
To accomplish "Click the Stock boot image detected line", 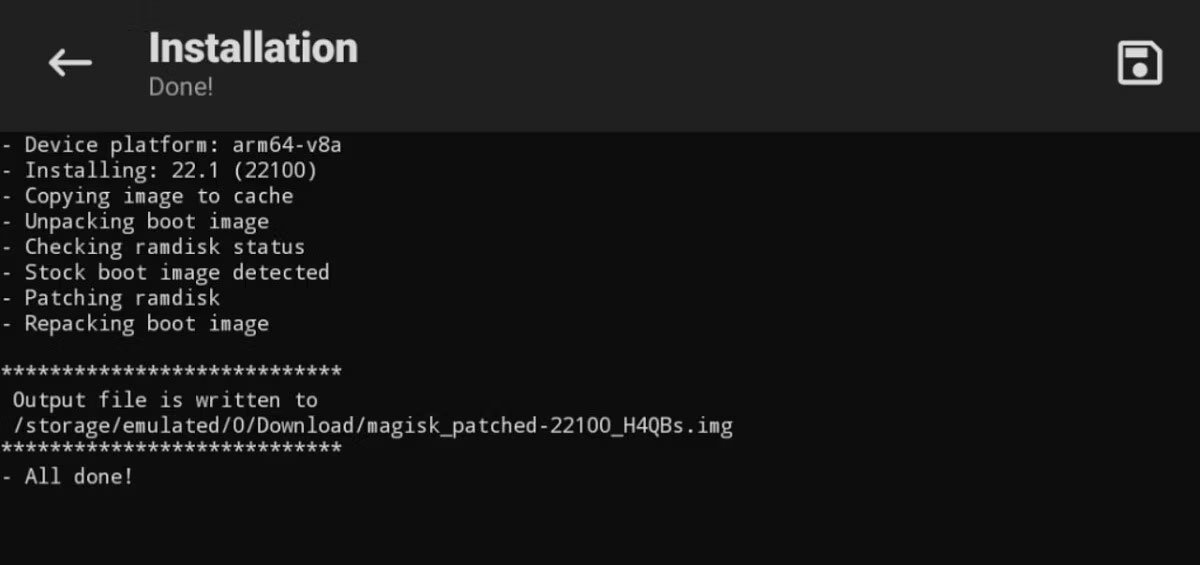I will (x=165, y=272).
